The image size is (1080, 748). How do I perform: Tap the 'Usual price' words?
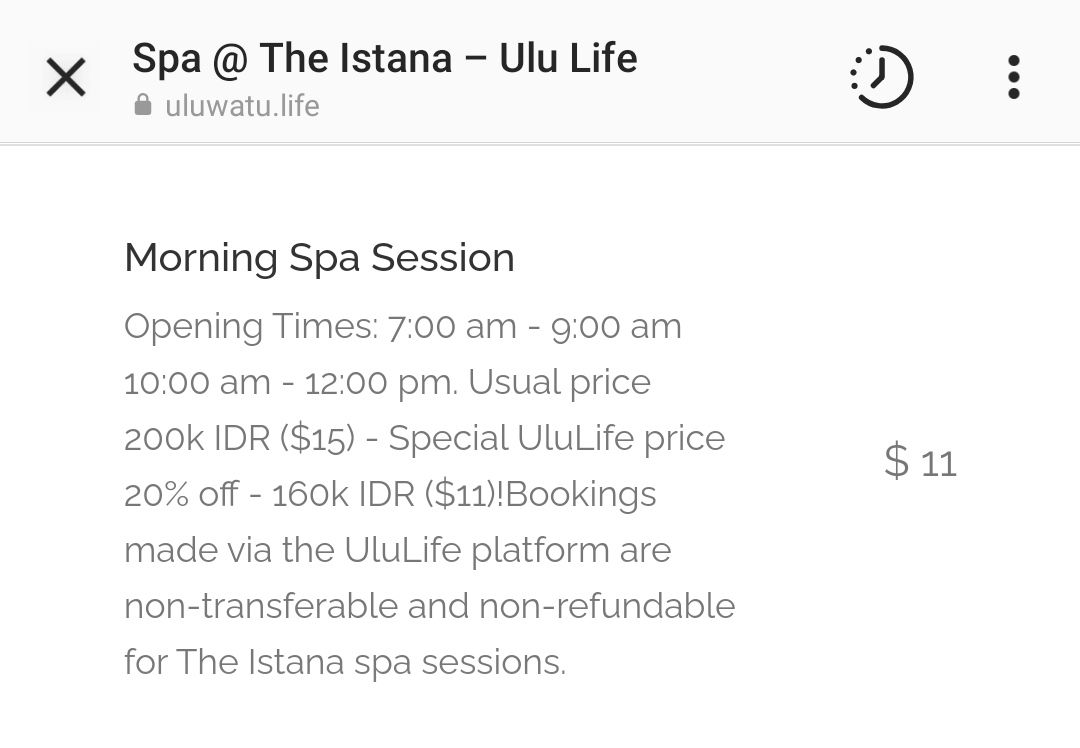coord(560,383)
